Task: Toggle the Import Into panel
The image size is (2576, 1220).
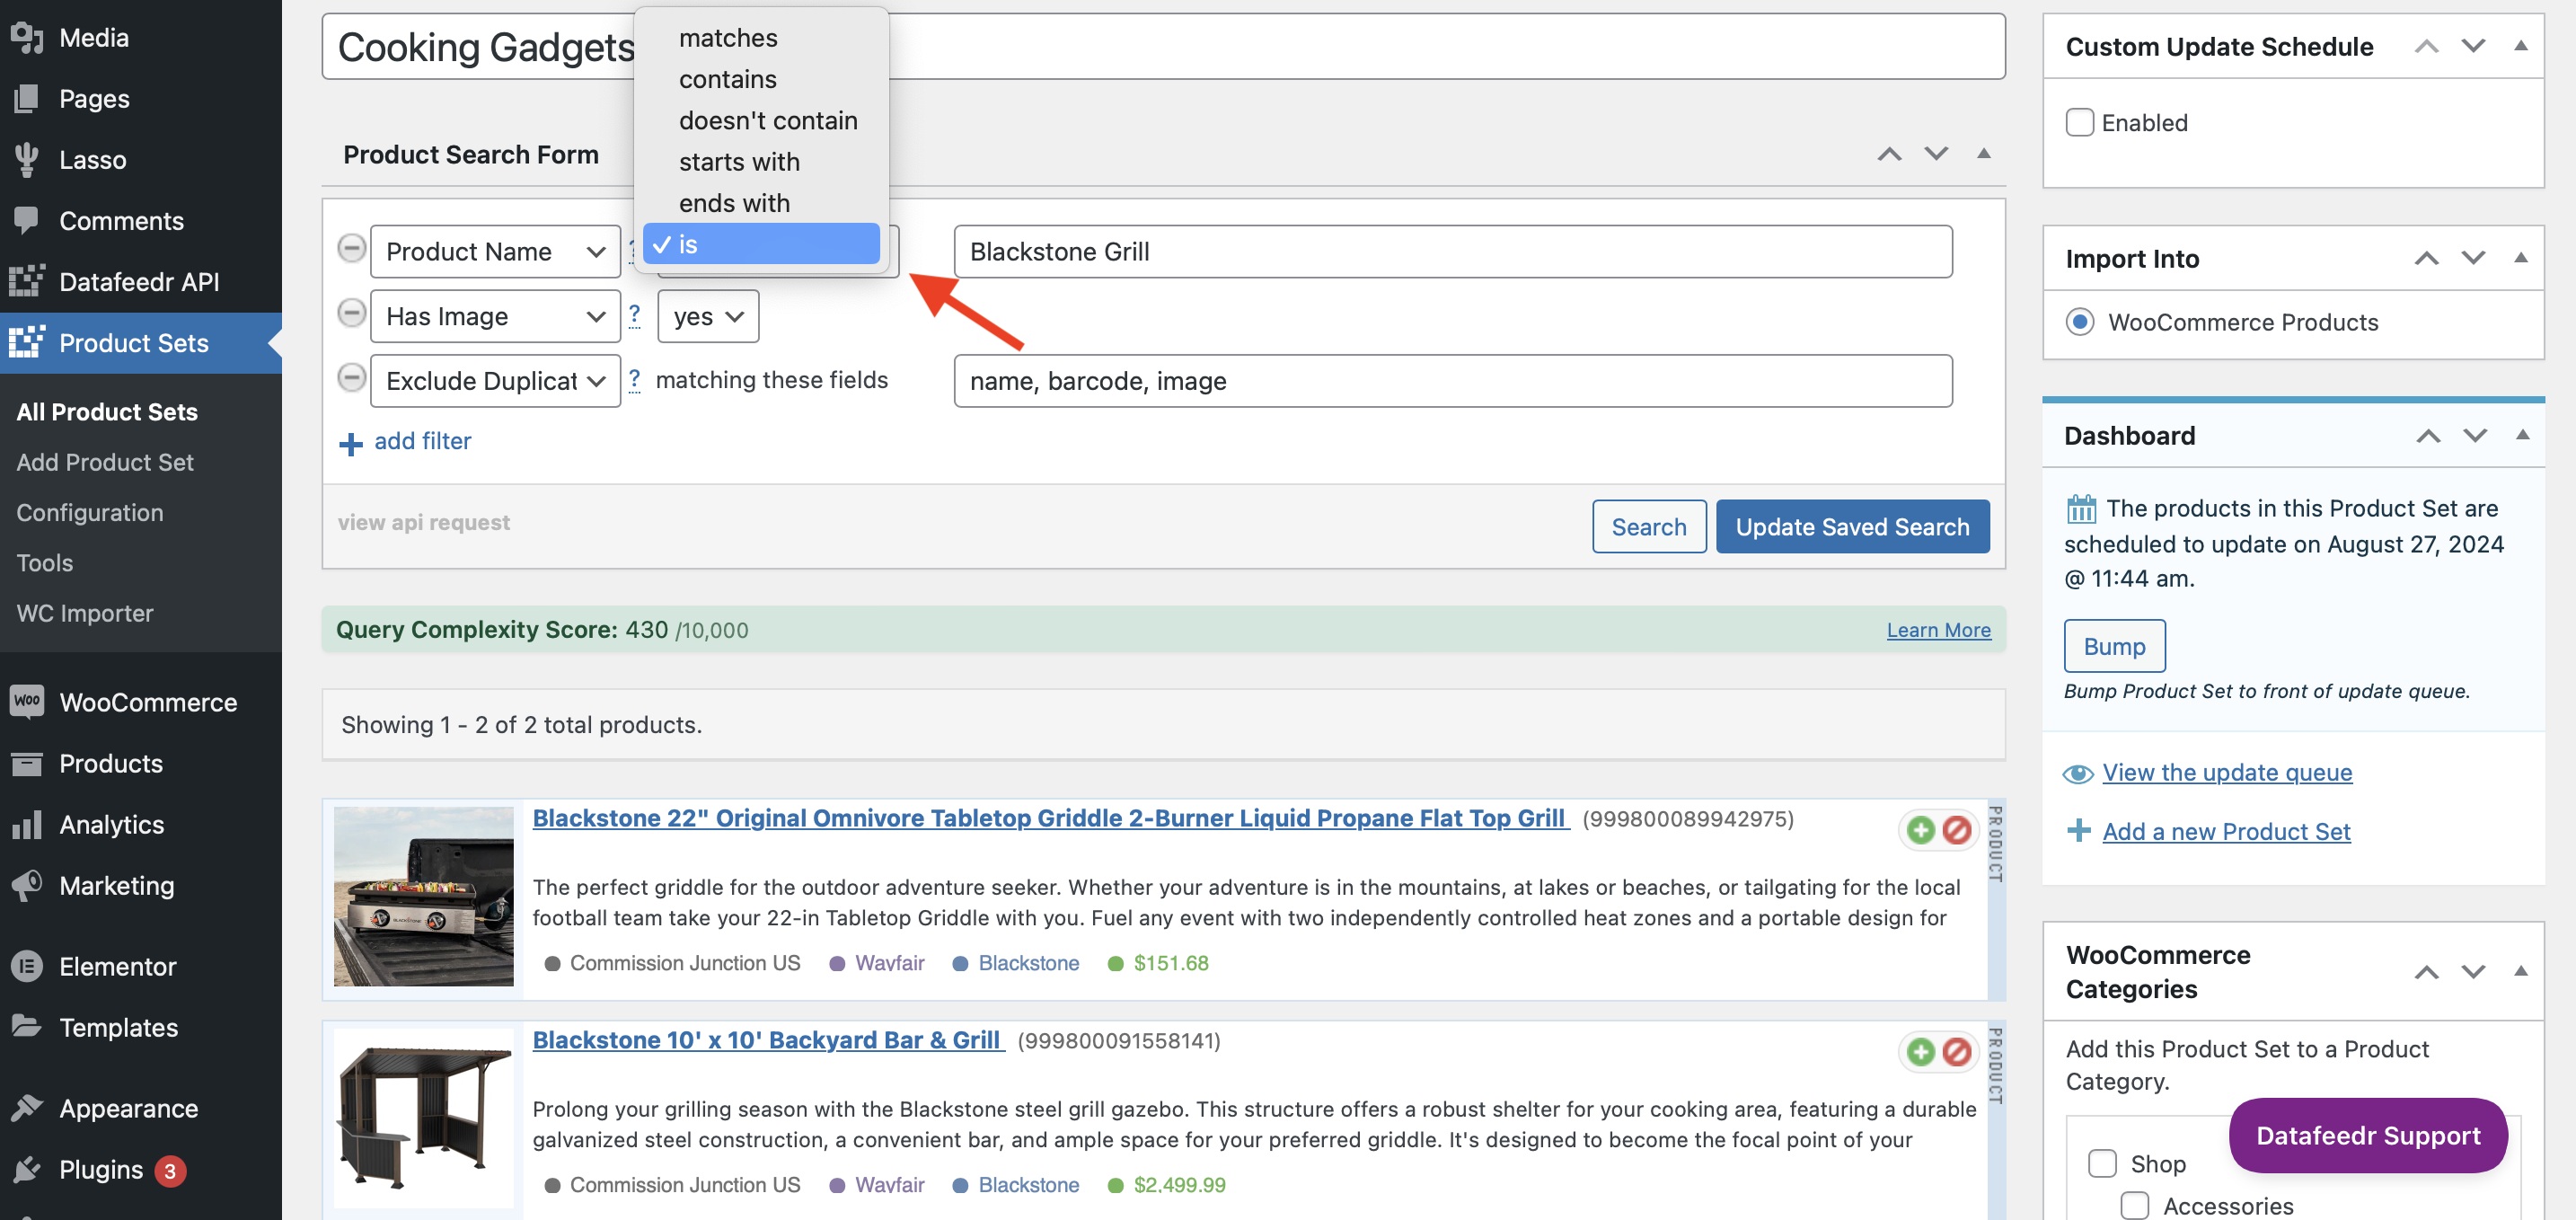Action: 2521,258
